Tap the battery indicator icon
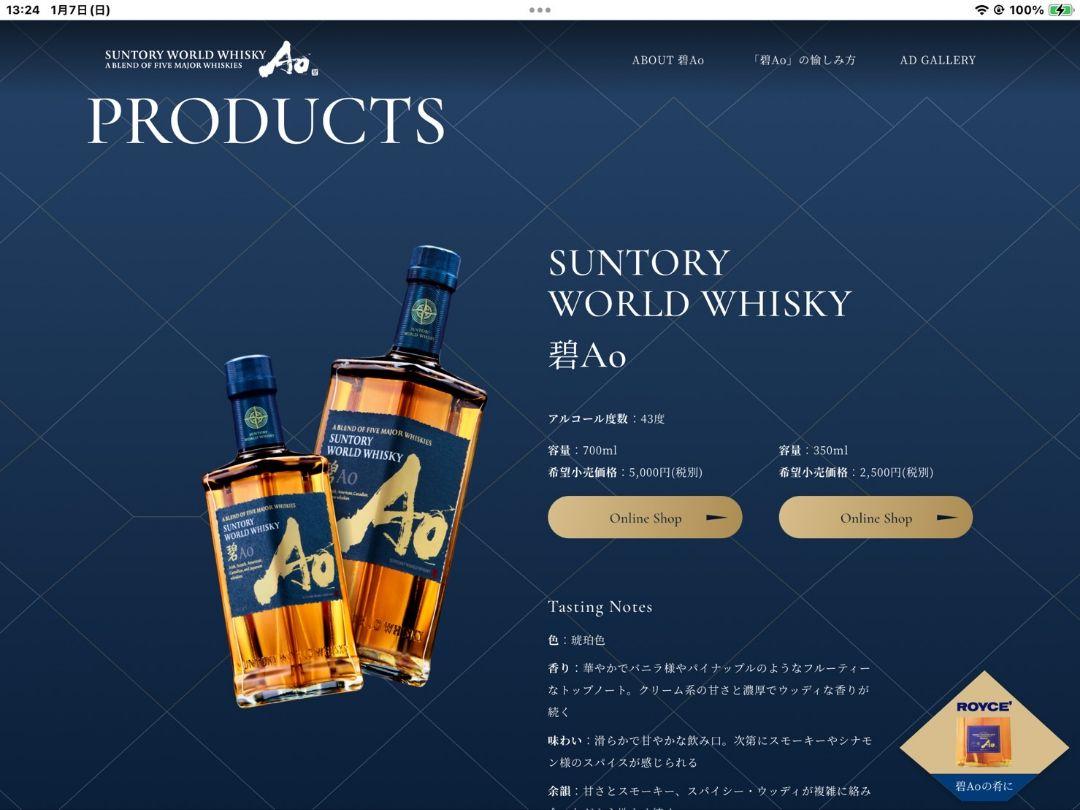This screenshot has height=810, width=1080. tap(1060, 10)
